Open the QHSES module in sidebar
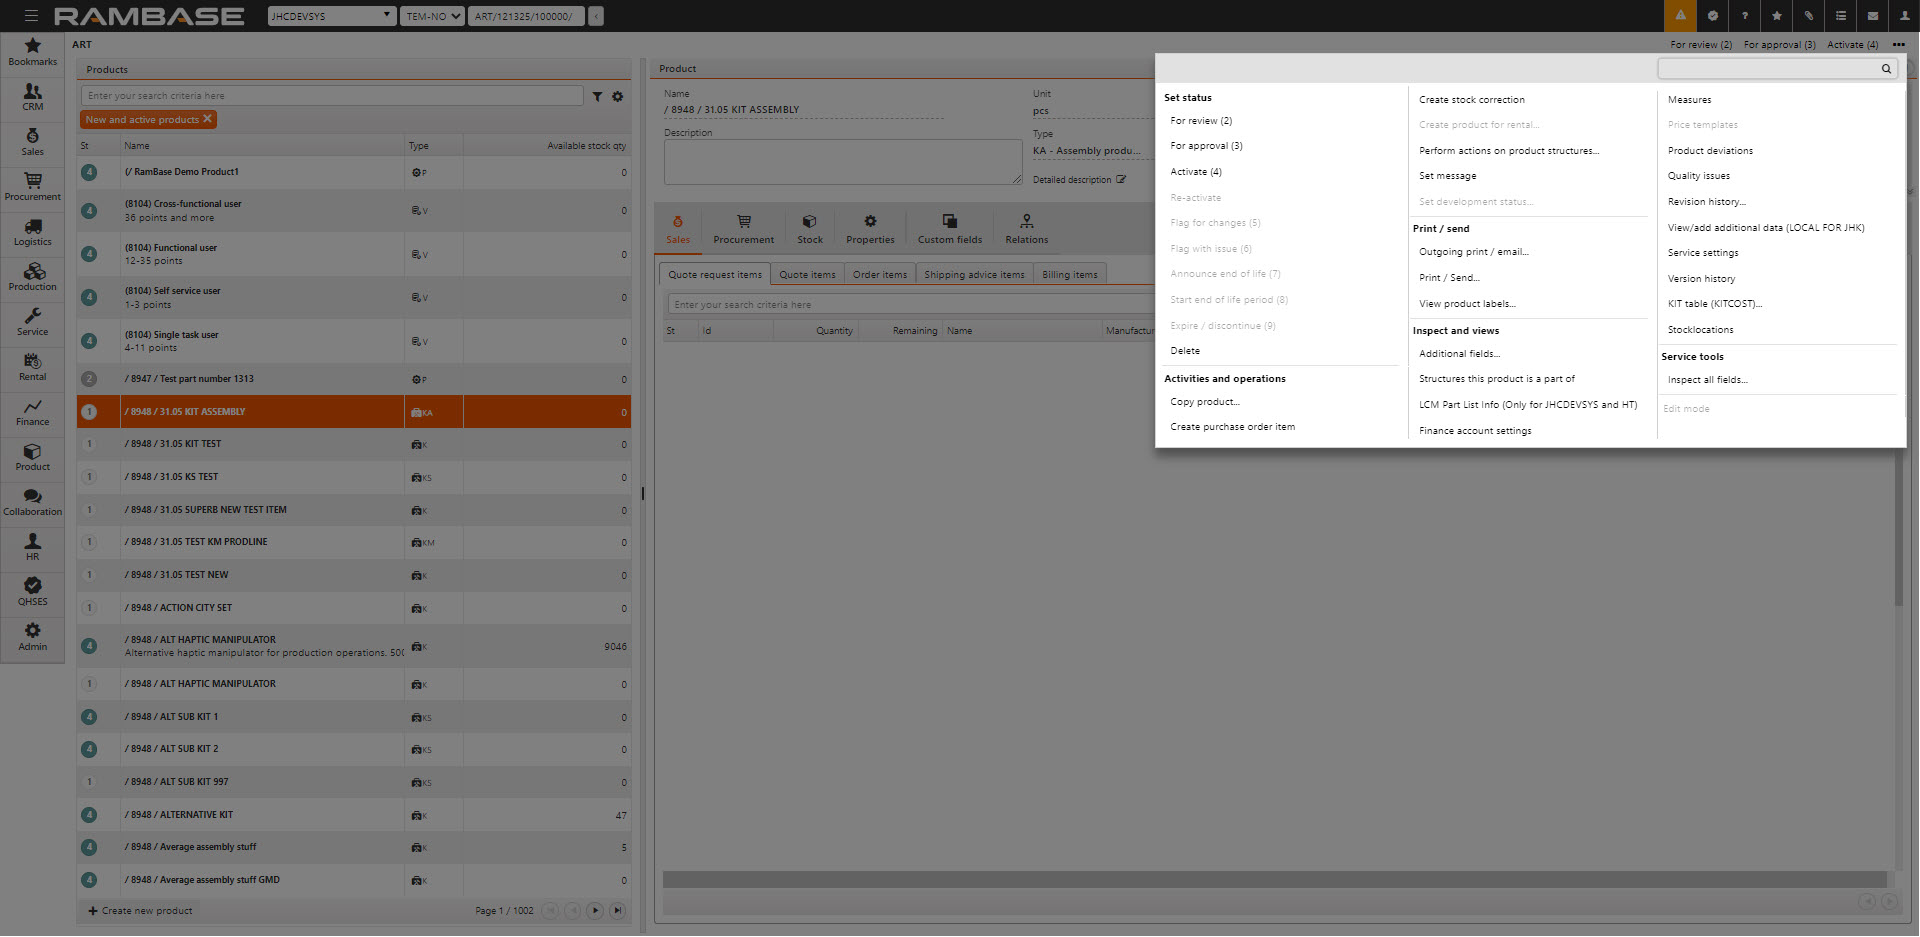The image size is (1920, 937). point(32,591)
